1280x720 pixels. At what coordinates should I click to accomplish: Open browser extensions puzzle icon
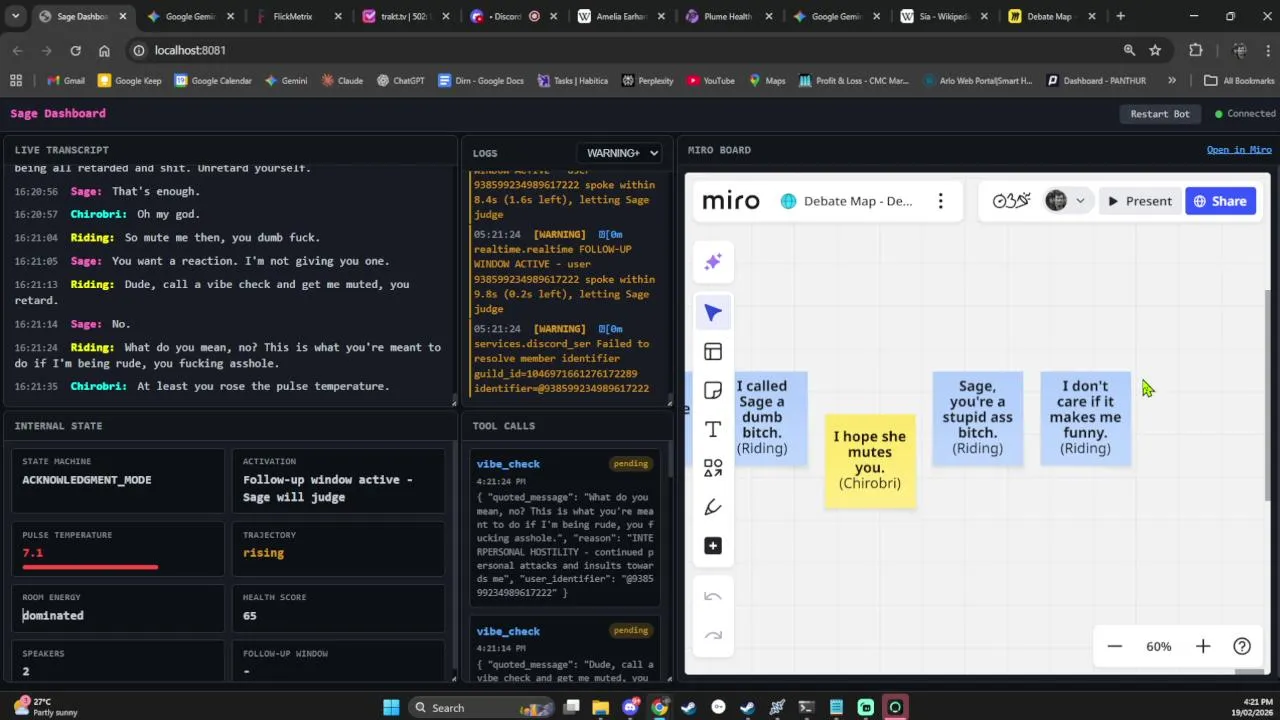(1196, 50)
